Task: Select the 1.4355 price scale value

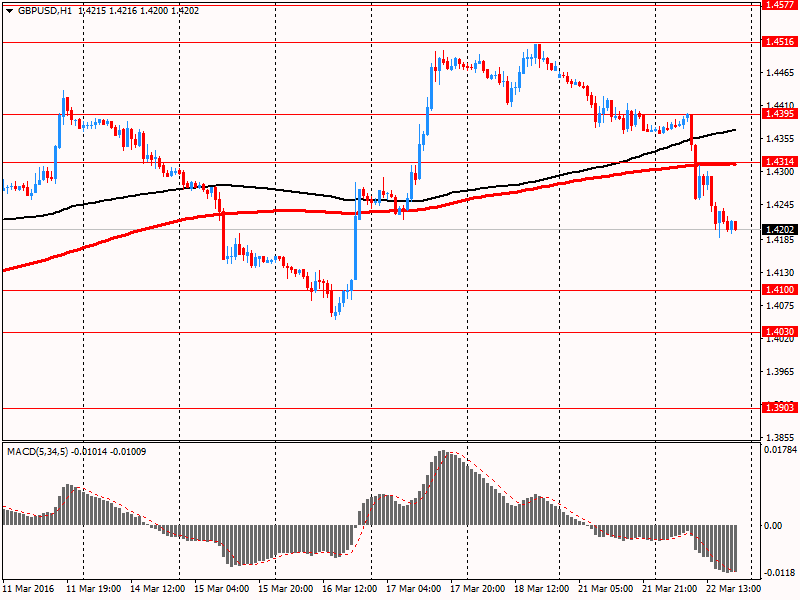Action: click(780, 139)
